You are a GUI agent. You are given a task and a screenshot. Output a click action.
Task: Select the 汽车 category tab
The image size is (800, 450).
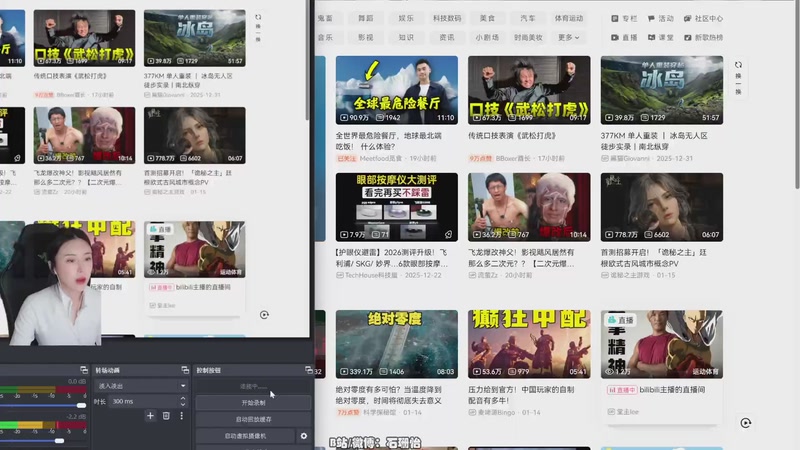(528, 18)
